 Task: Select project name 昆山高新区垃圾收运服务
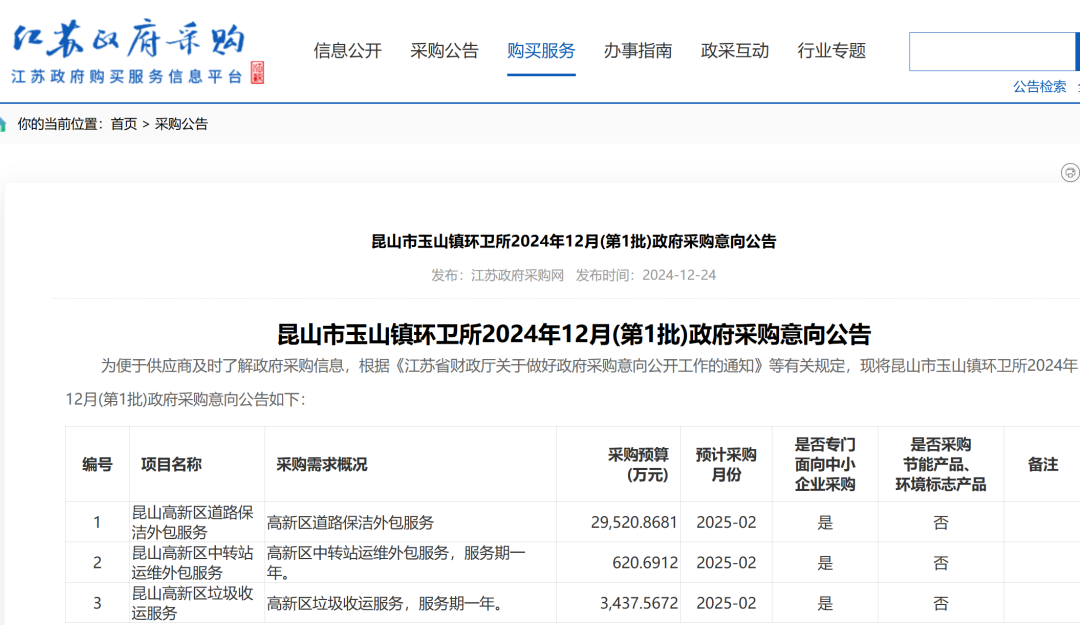[x=193, y=603]
